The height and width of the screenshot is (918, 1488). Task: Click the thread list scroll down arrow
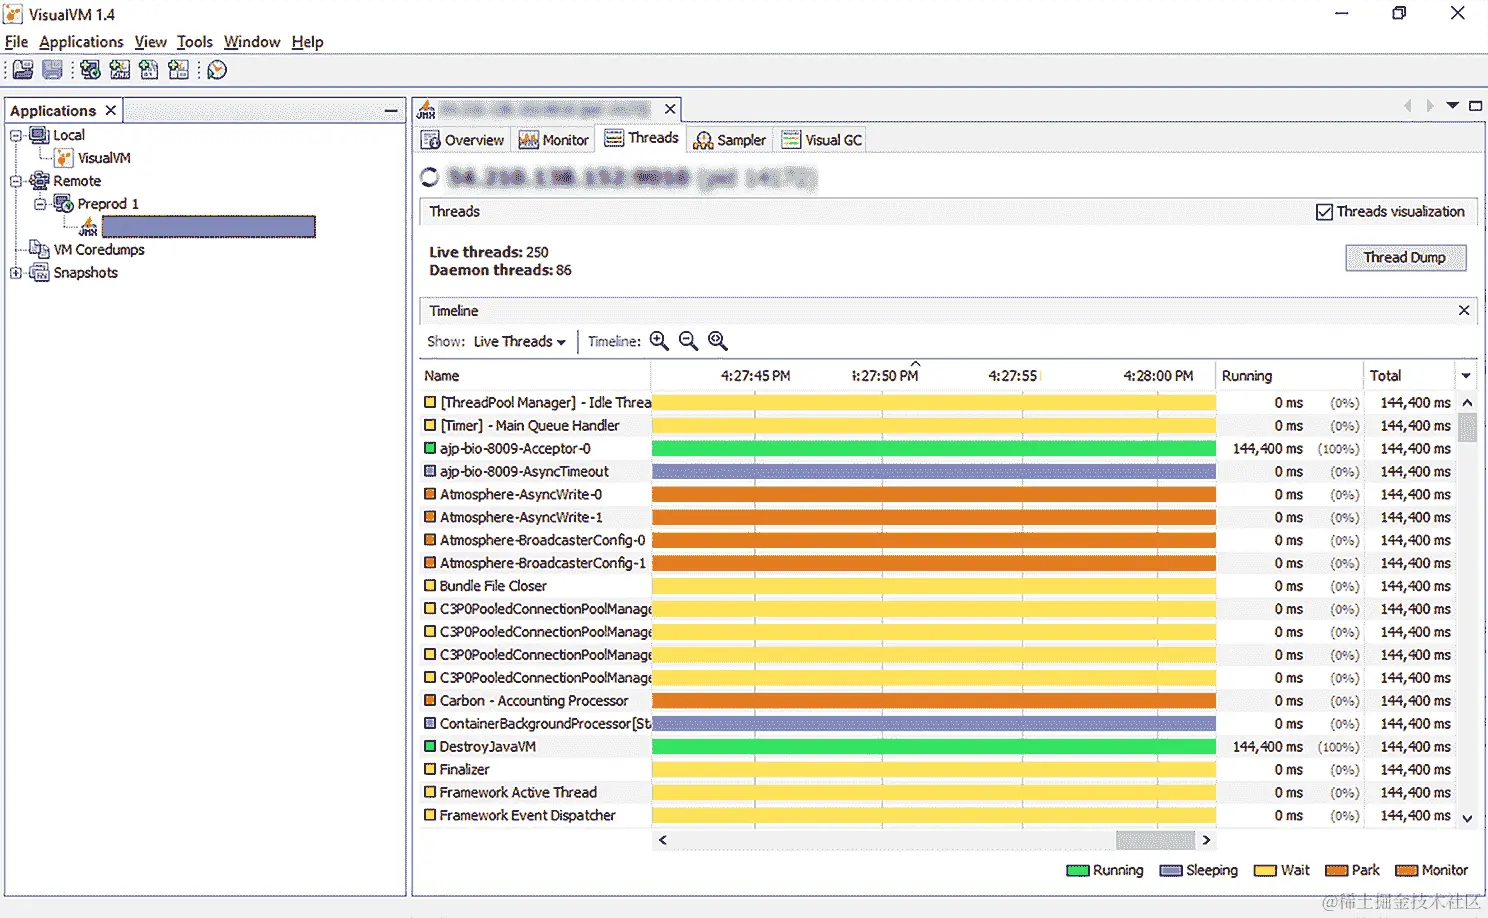(x=1467, y=818)
